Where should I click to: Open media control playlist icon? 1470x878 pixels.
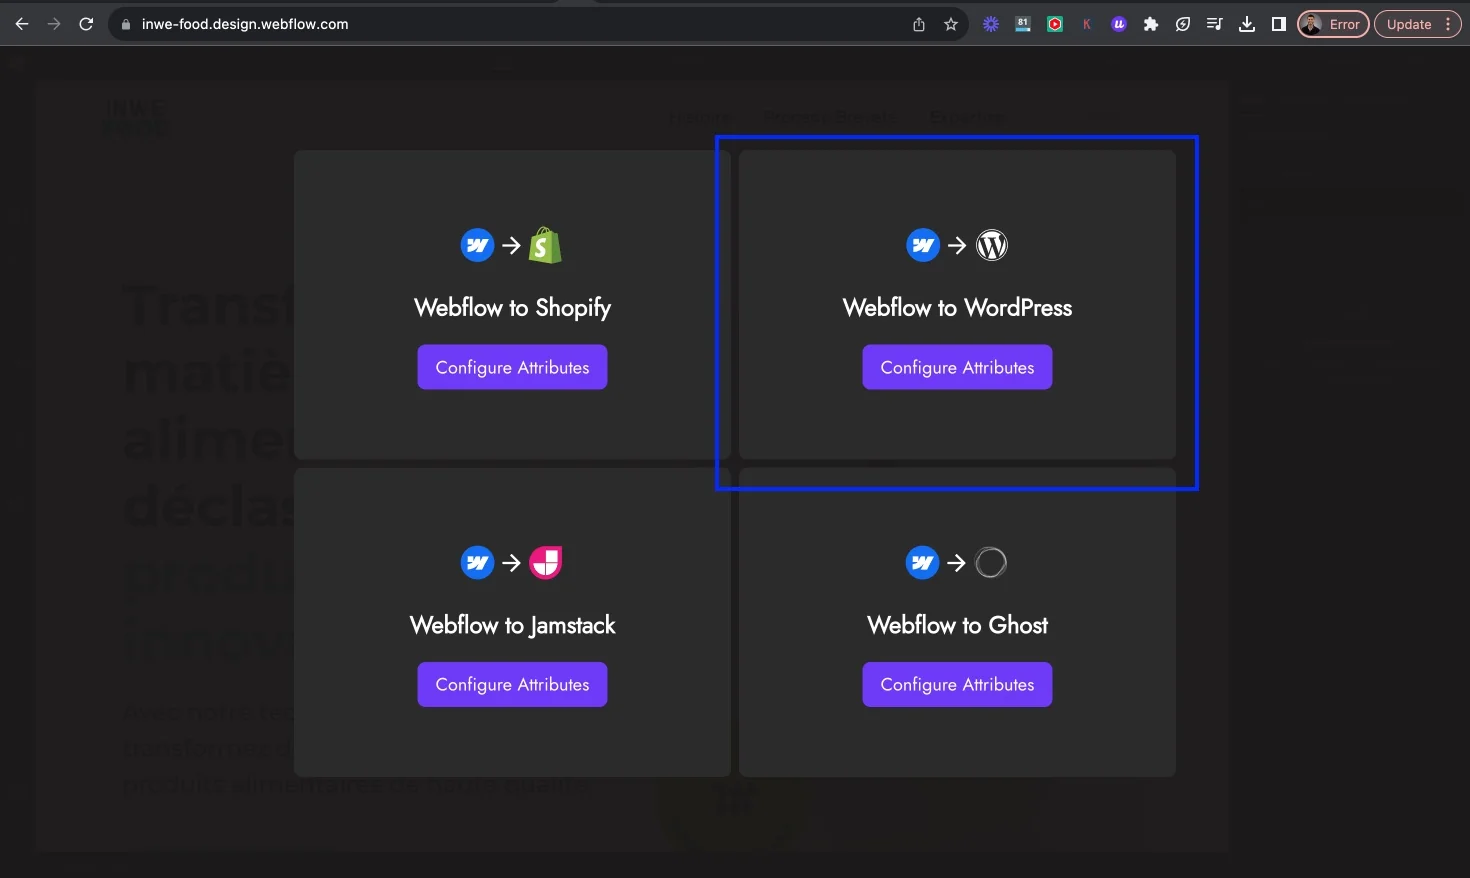pyautogui.click(x=1215, y=24)
